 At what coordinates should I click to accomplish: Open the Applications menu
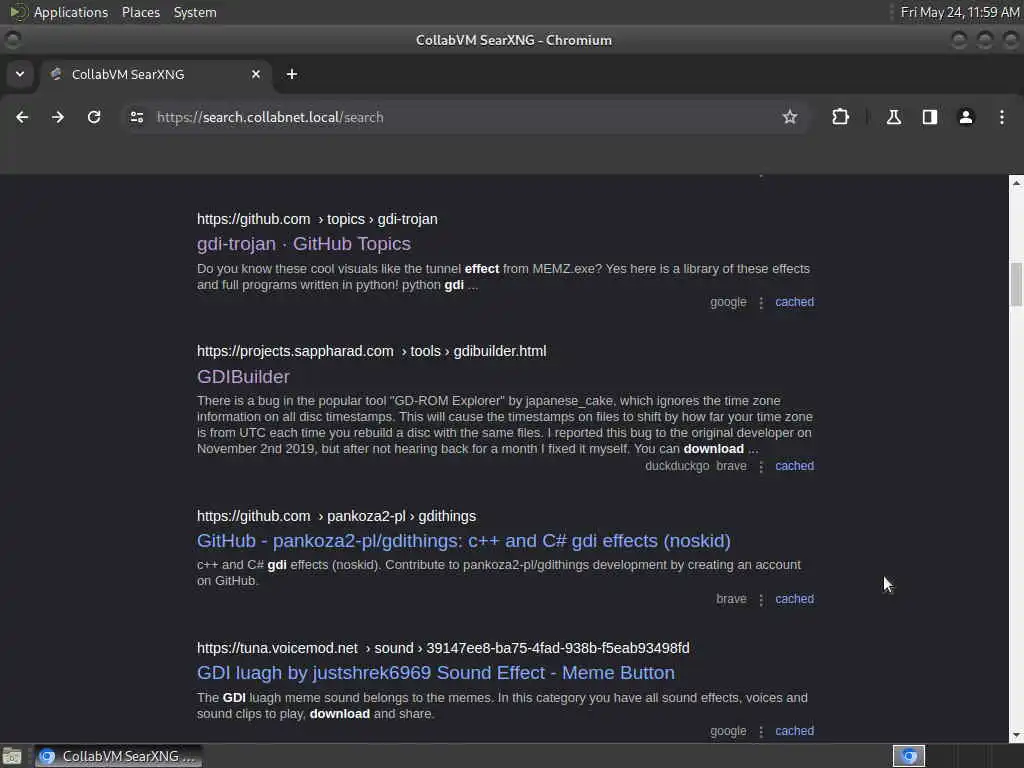tap(71, 12)
